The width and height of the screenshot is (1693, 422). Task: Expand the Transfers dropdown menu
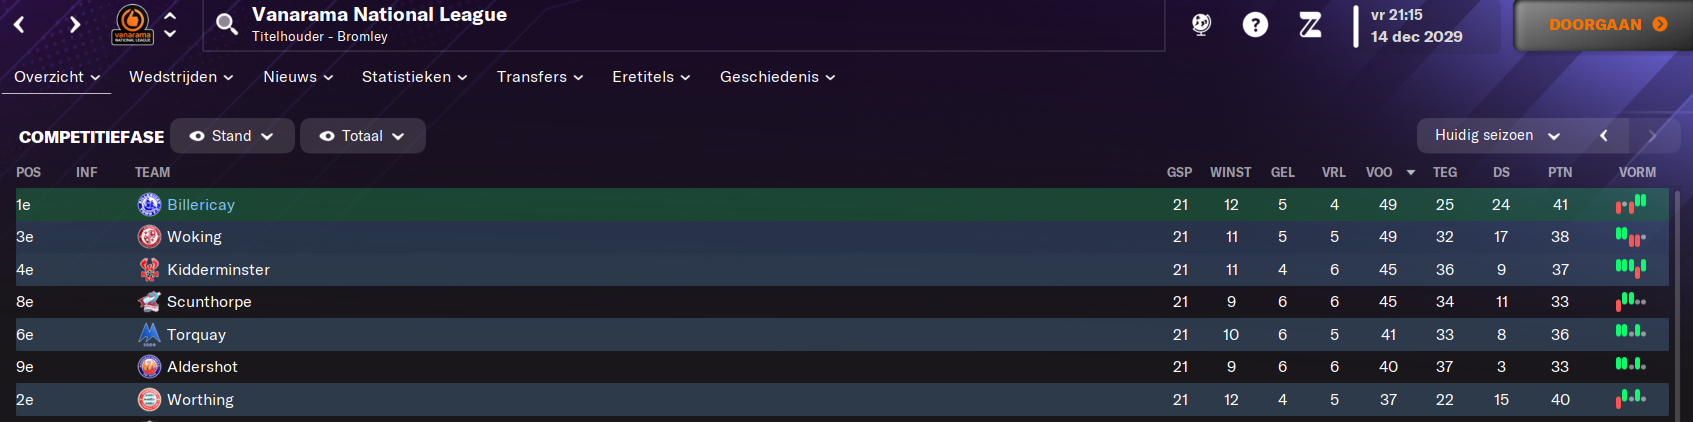click(x=540, y=77)
